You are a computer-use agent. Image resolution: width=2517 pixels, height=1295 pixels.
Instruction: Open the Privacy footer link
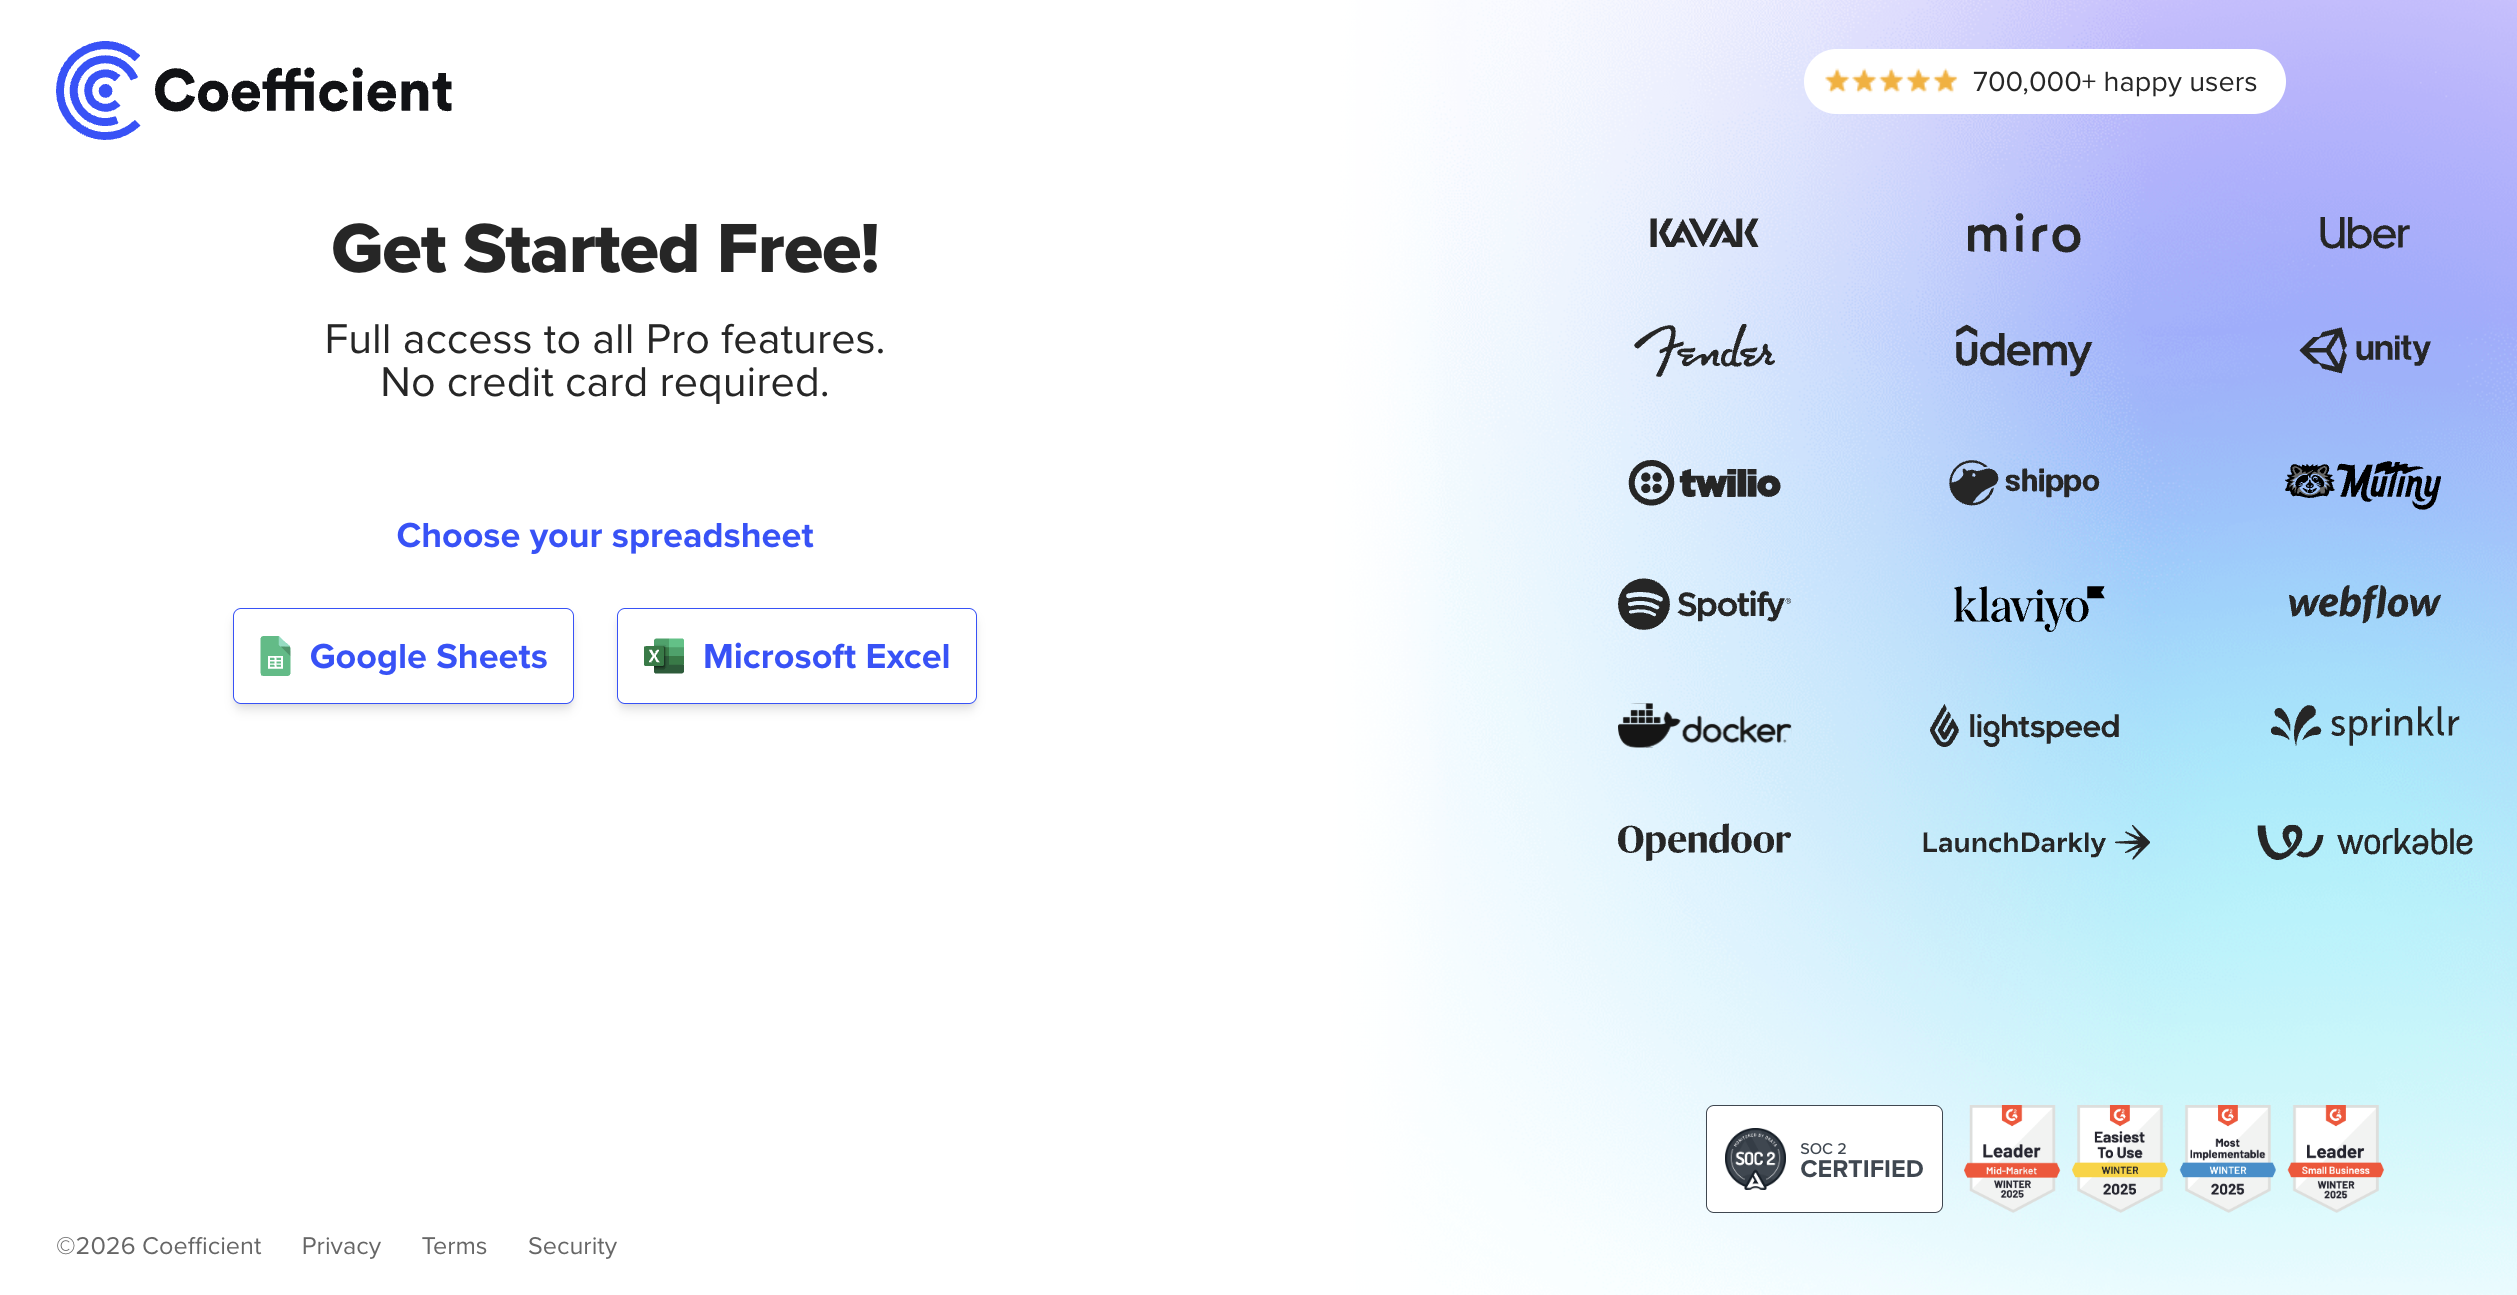pyautogui.click(x=341, y=1246)
